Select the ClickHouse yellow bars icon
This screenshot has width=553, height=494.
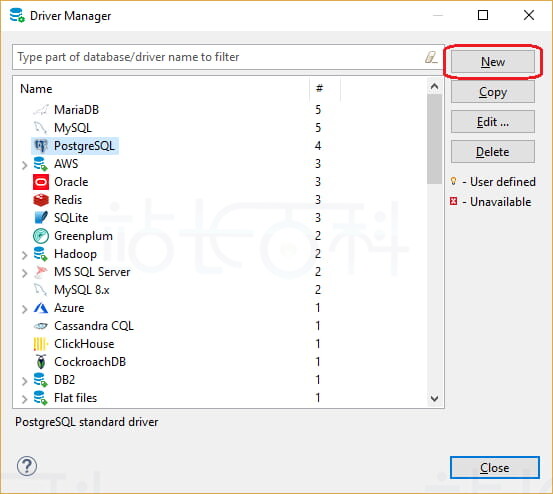tap(41, 344)
